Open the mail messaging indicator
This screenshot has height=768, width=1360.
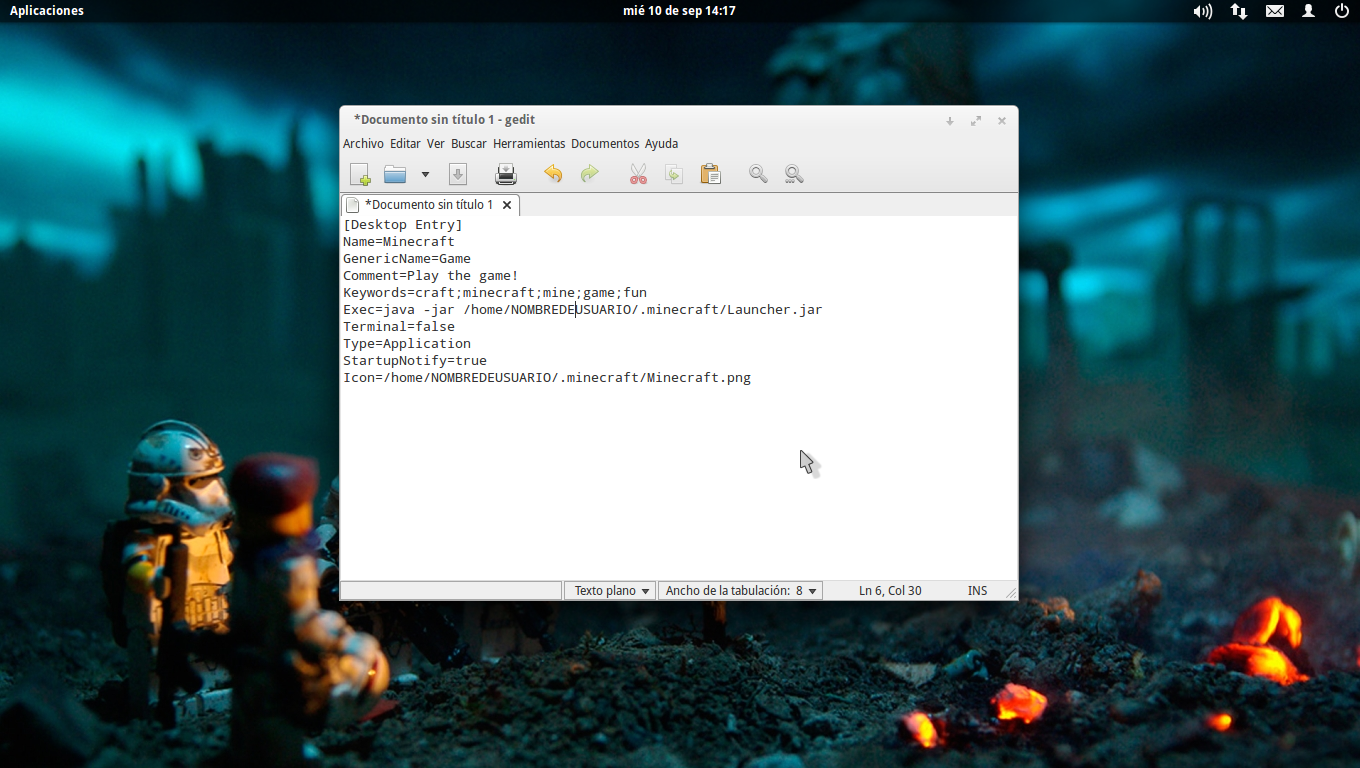(x=1275, y=11)
